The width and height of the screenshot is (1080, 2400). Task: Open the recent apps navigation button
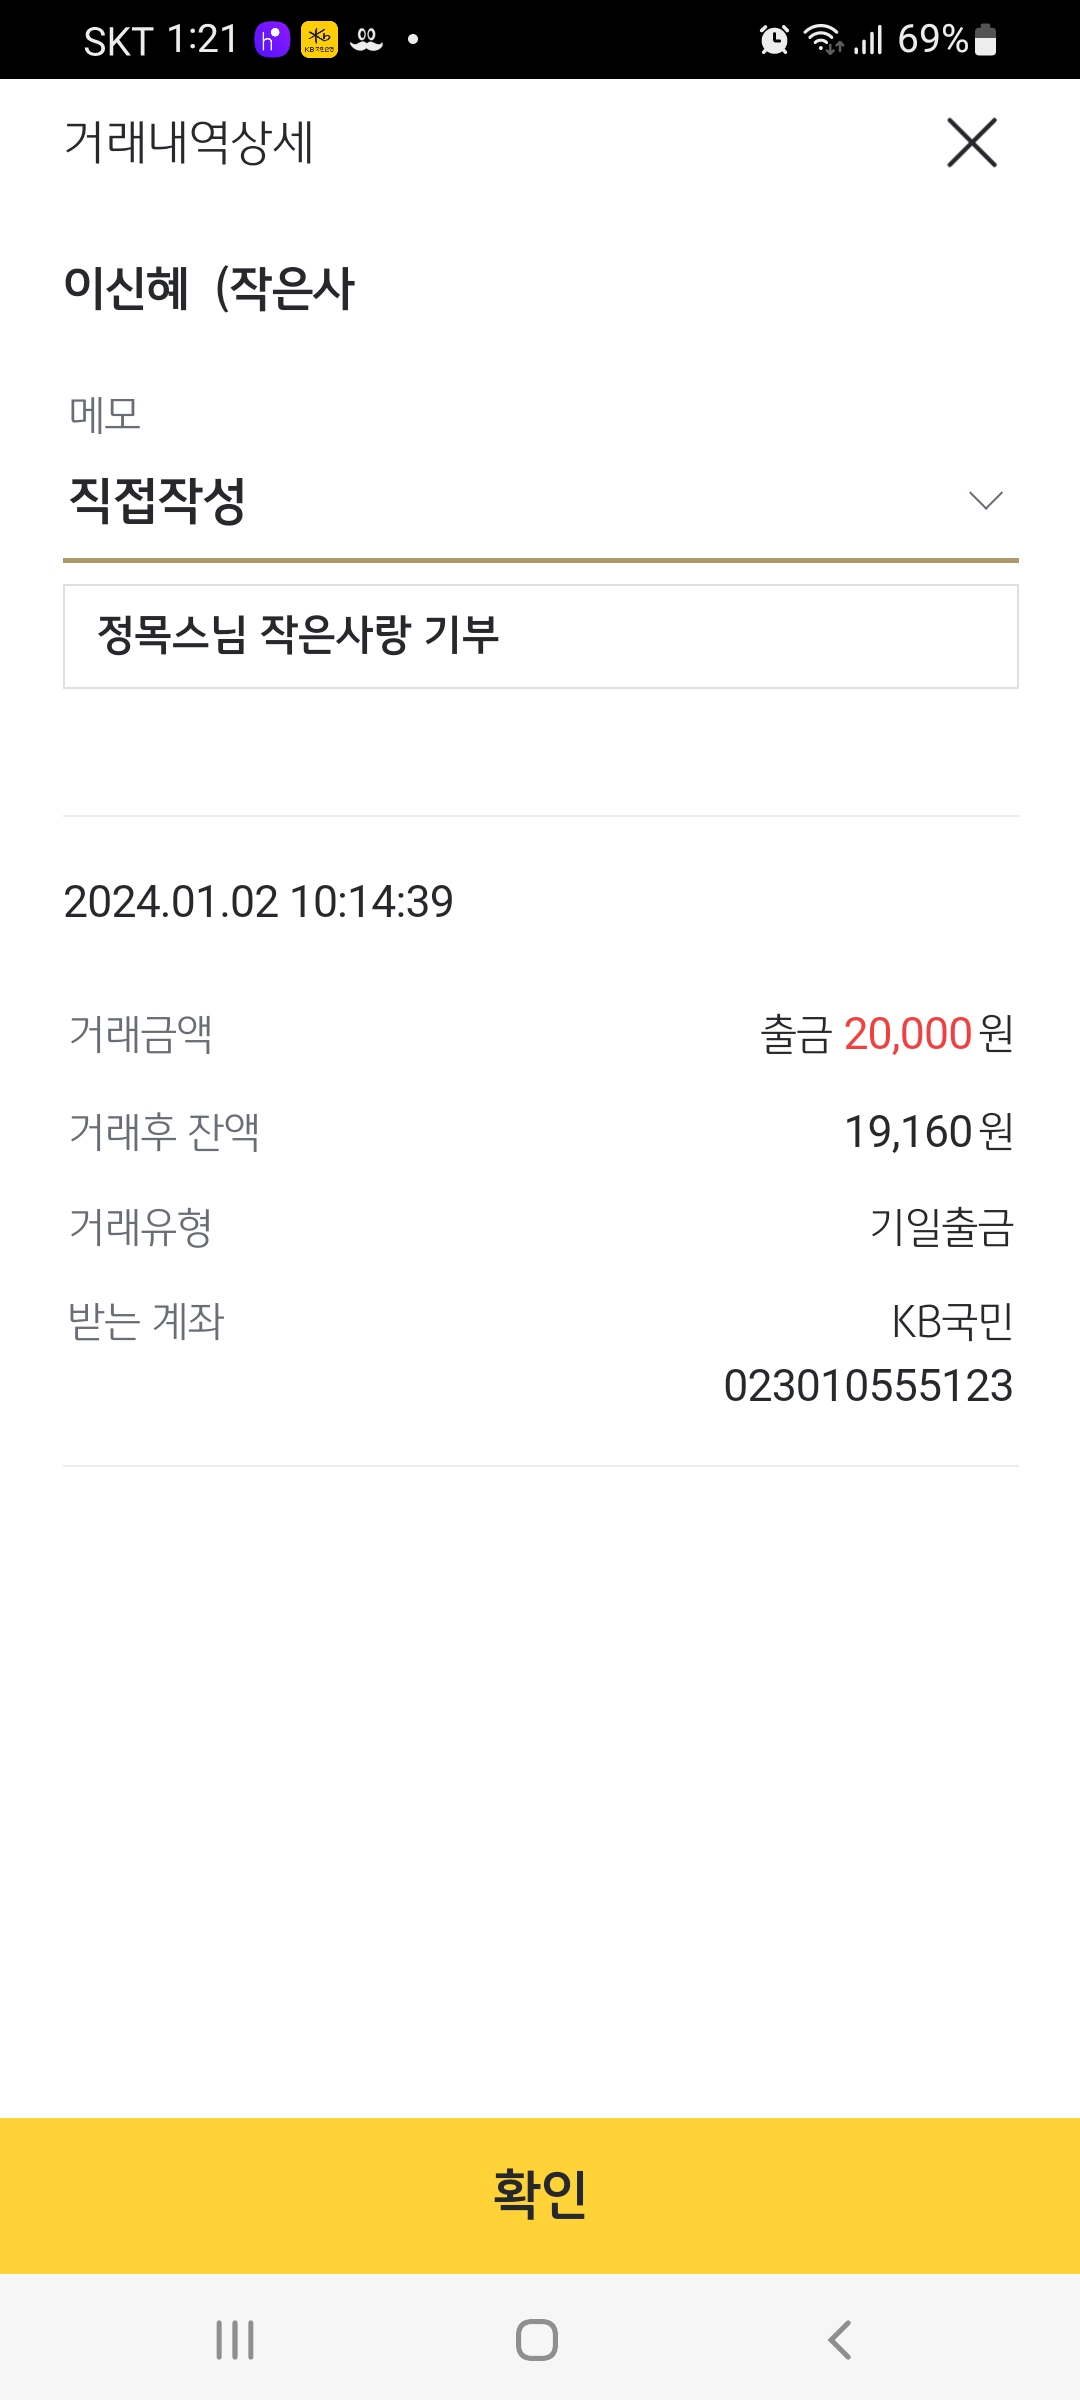coord(235,2340)
